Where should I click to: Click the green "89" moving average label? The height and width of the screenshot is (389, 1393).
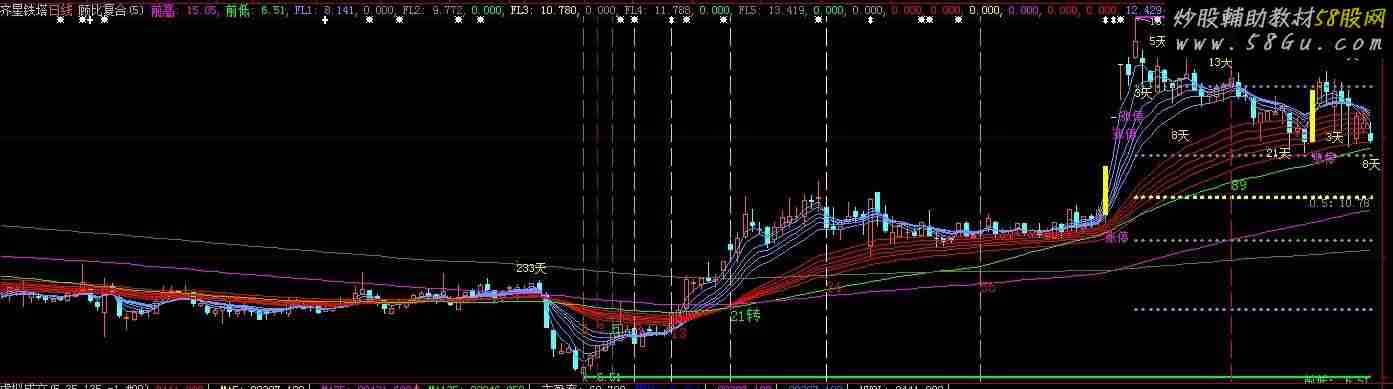[x=1238, y=185]
